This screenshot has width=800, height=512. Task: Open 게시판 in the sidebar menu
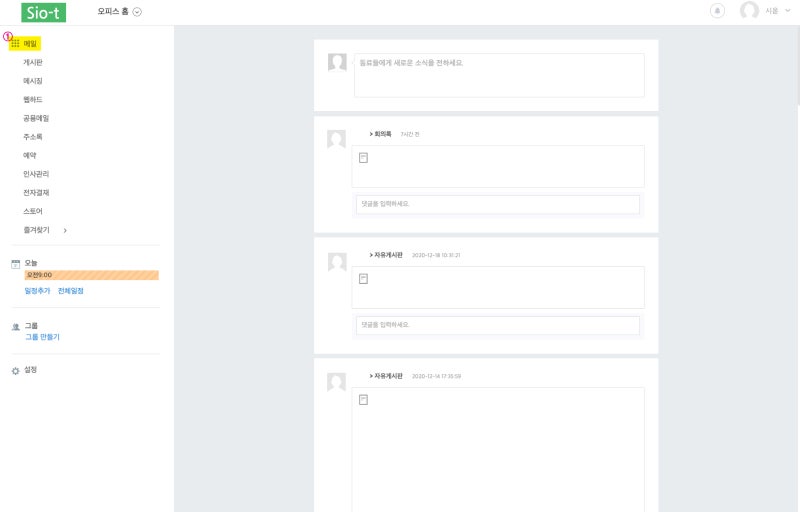[x=33, y=62]
